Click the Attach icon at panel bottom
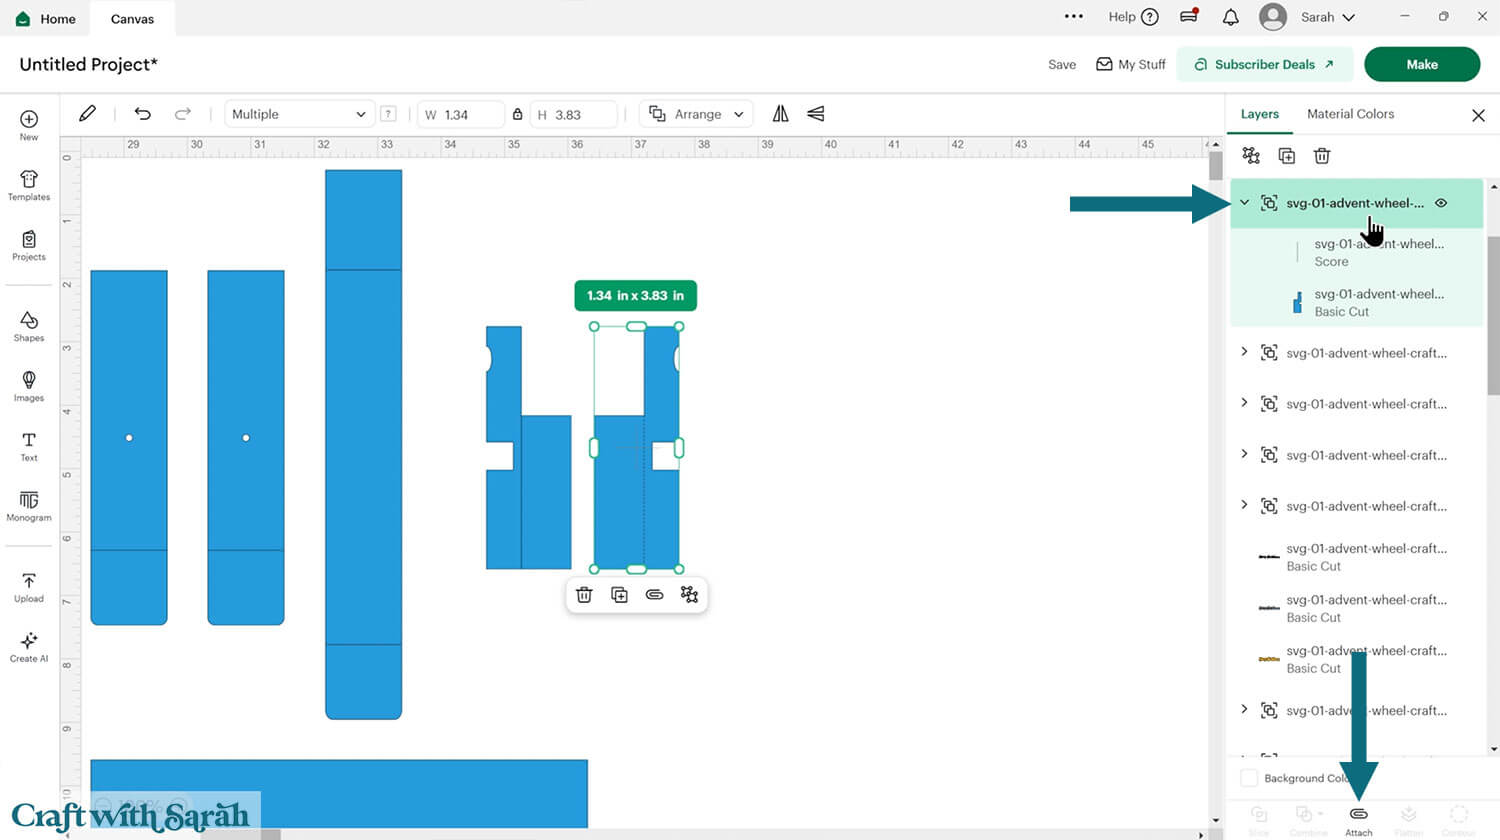 (1358, 818)
